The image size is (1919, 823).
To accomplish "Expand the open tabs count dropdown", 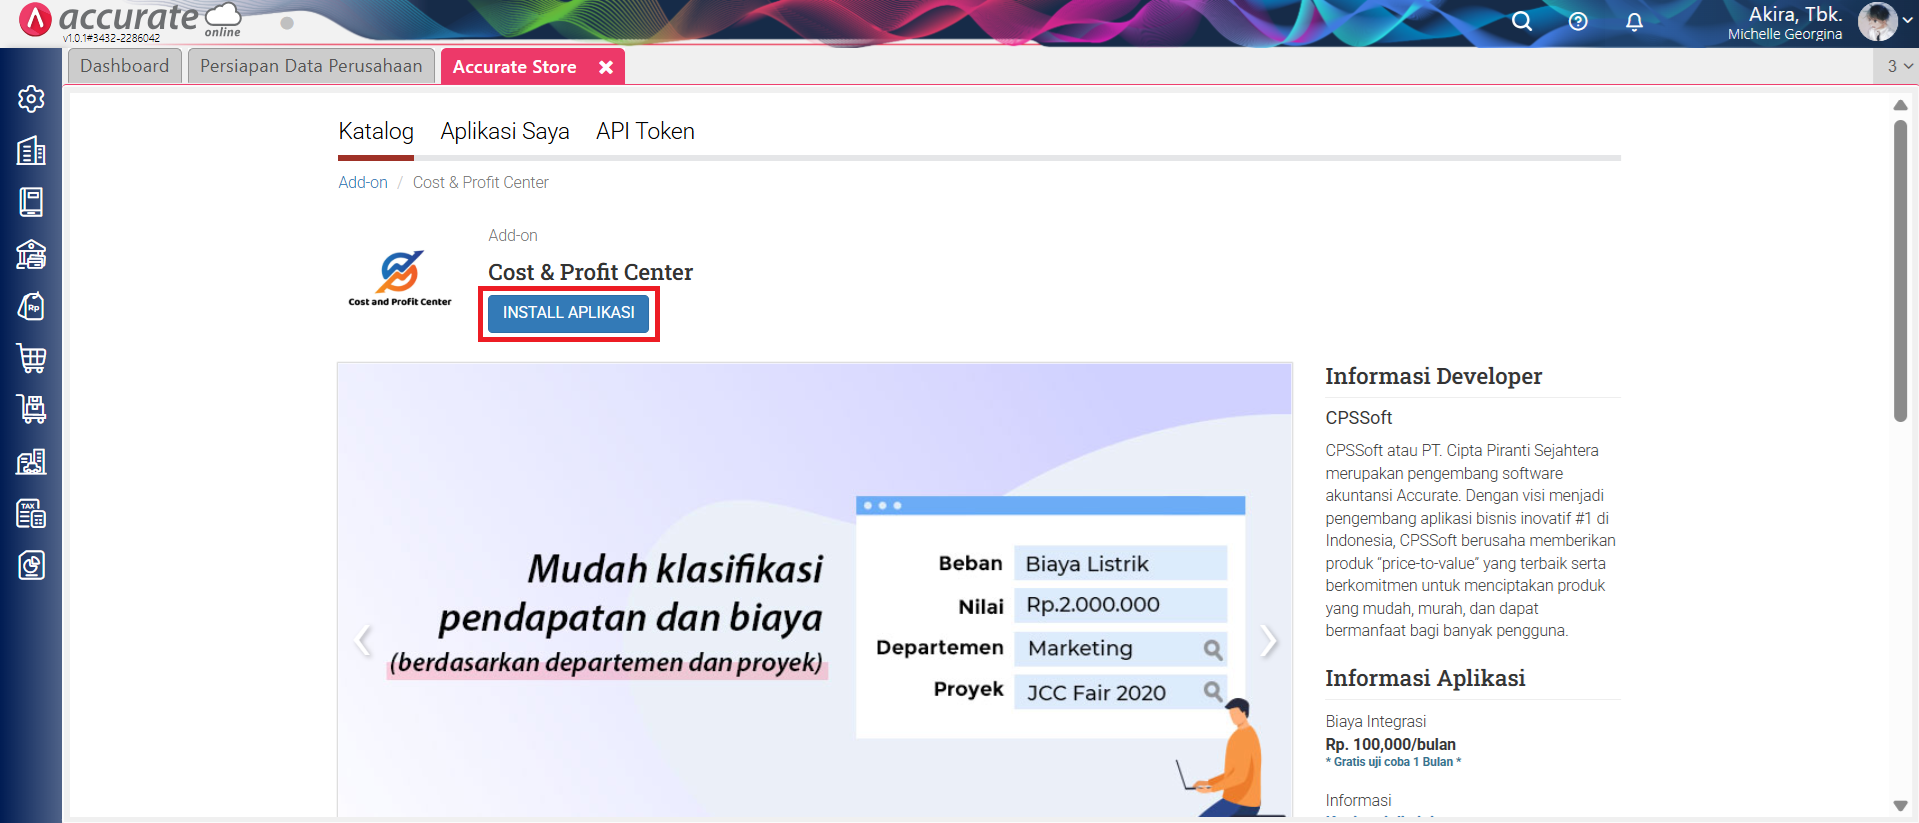I will 1899,66.
